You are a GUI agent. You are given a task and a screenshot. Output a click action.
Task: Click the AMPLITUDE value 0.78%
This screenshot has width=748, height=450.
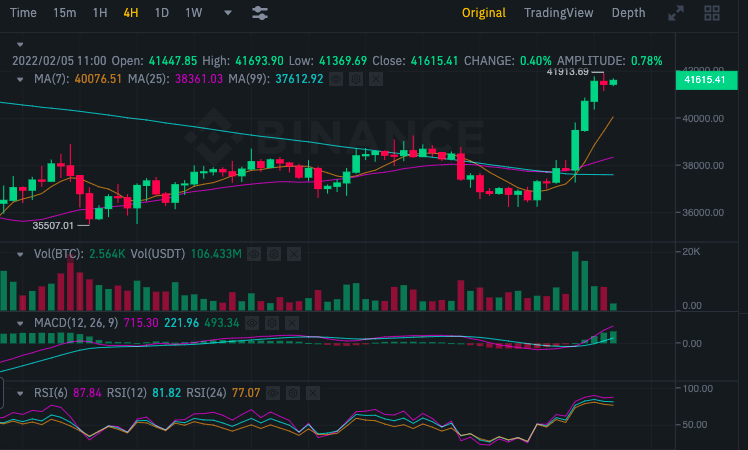pos(646,61)
